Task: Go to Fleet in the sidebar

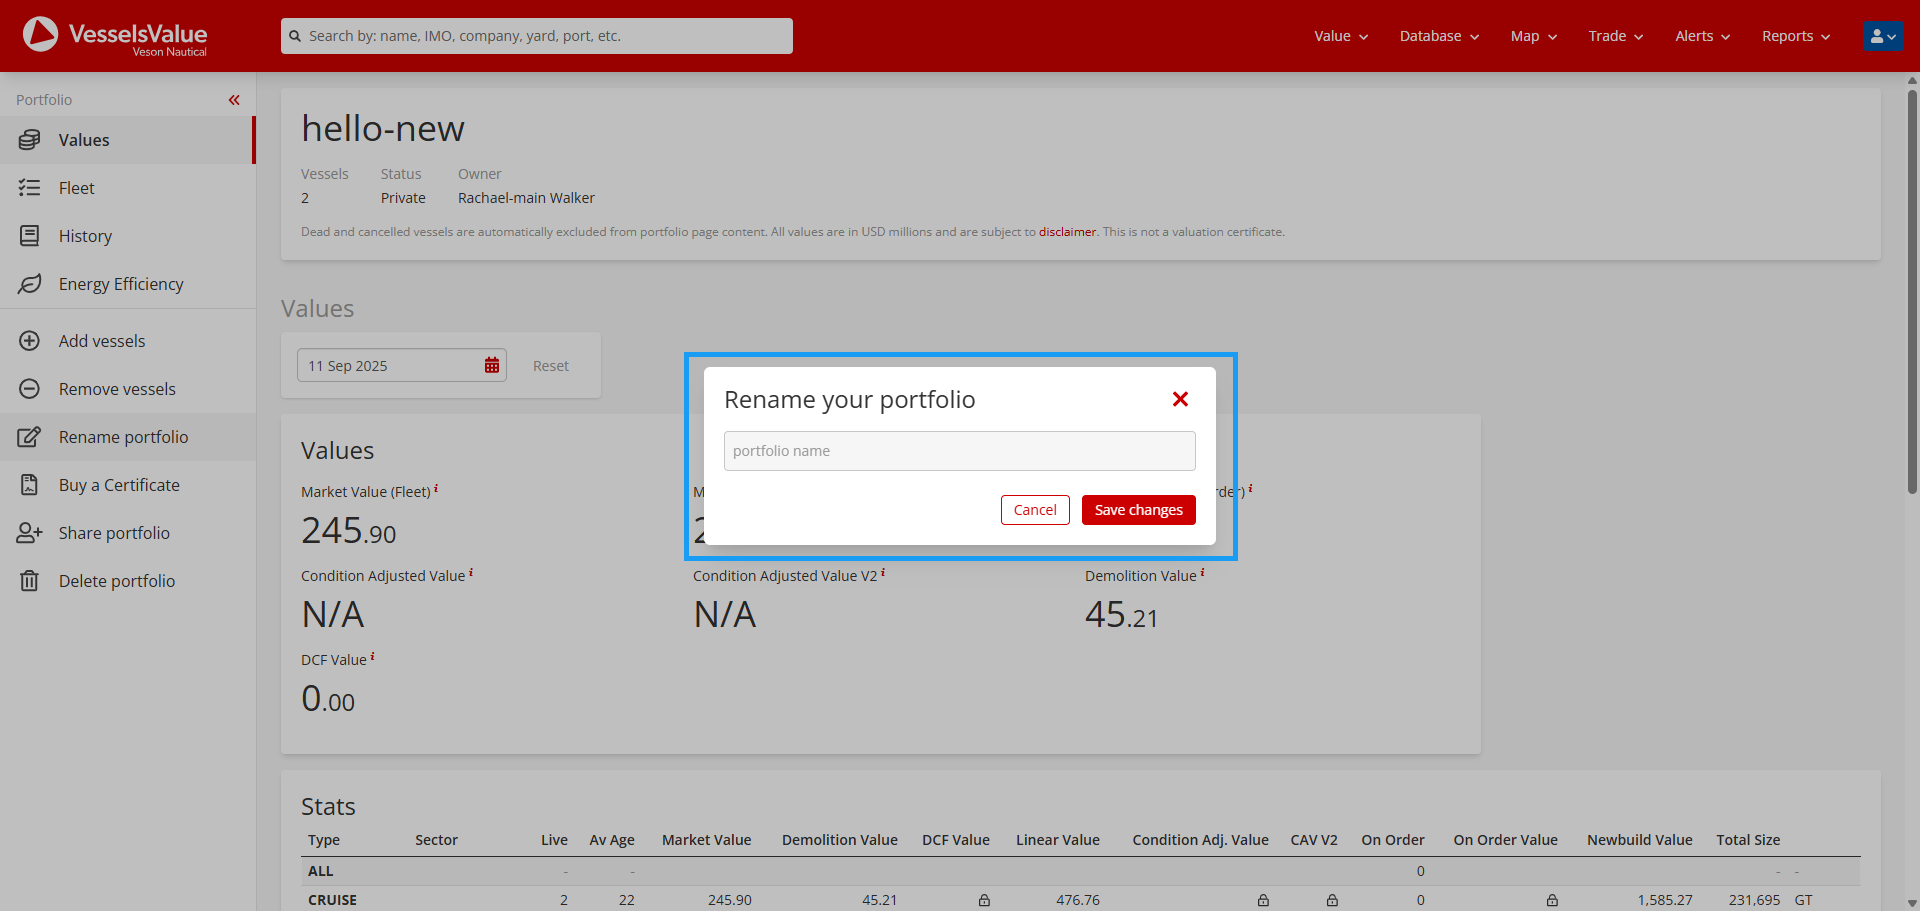Action: coord(76,188)
